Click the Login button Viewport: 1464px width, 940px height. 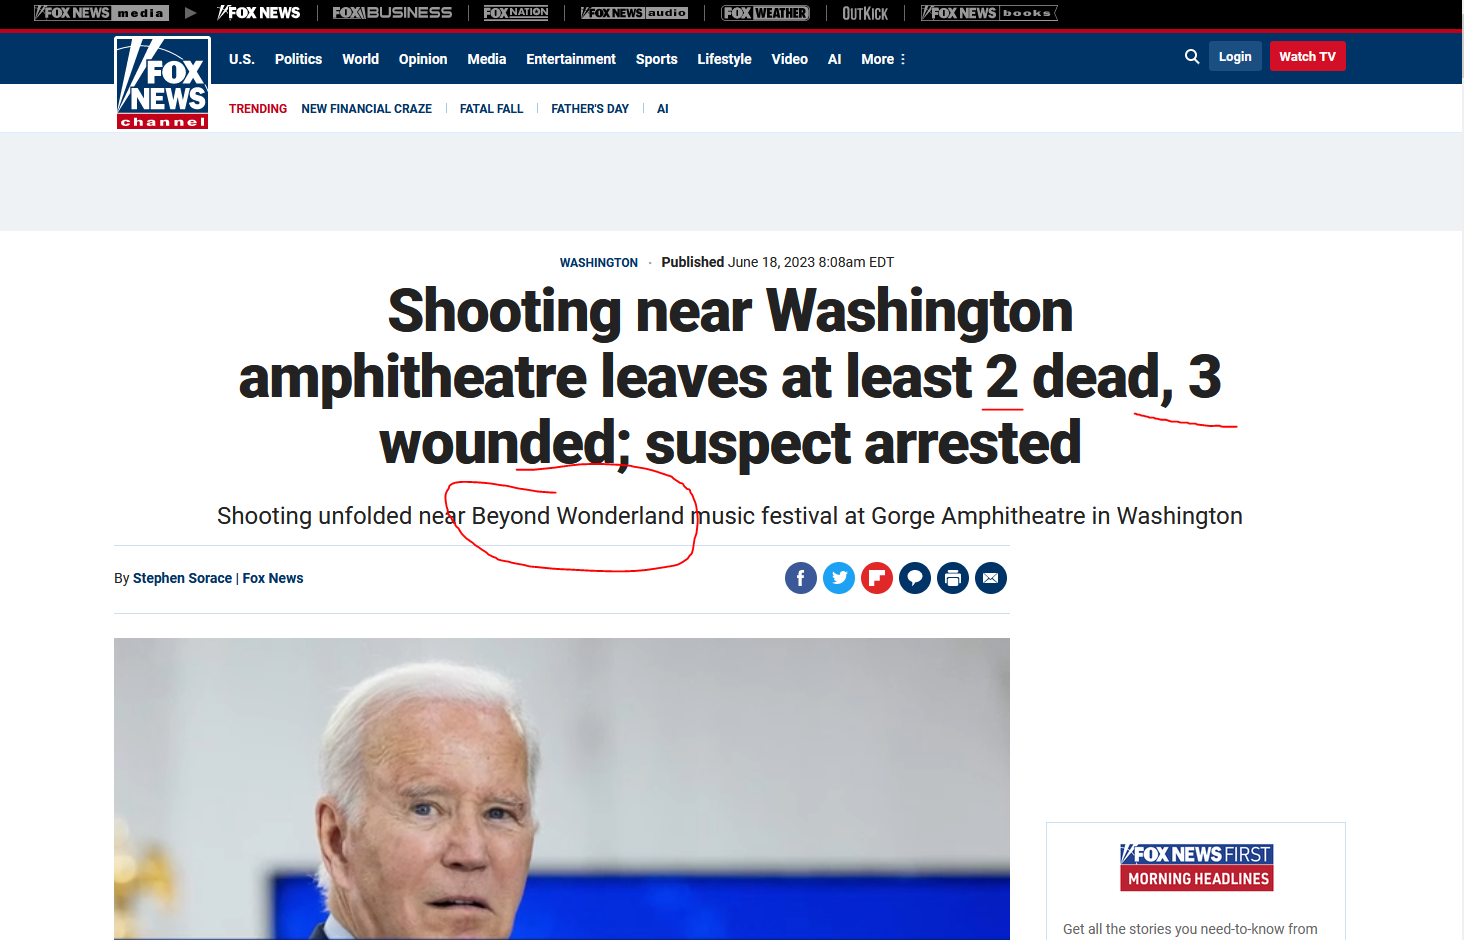(x=1235, y=56)
